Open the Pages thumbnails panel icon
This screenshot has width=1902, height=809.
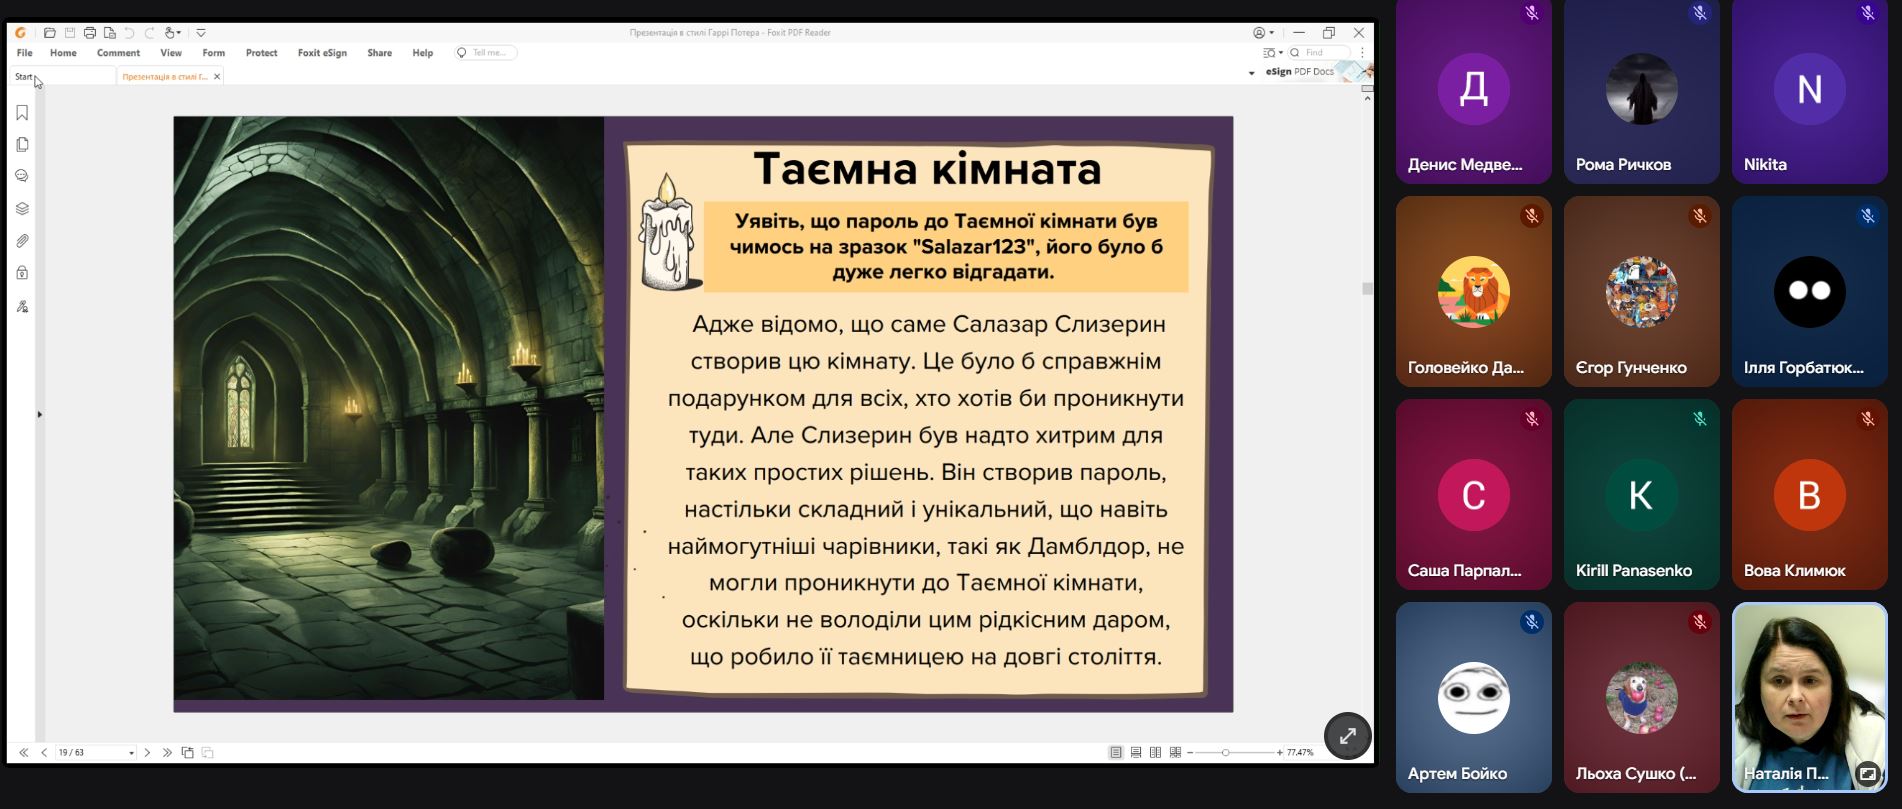pos(22,145)
